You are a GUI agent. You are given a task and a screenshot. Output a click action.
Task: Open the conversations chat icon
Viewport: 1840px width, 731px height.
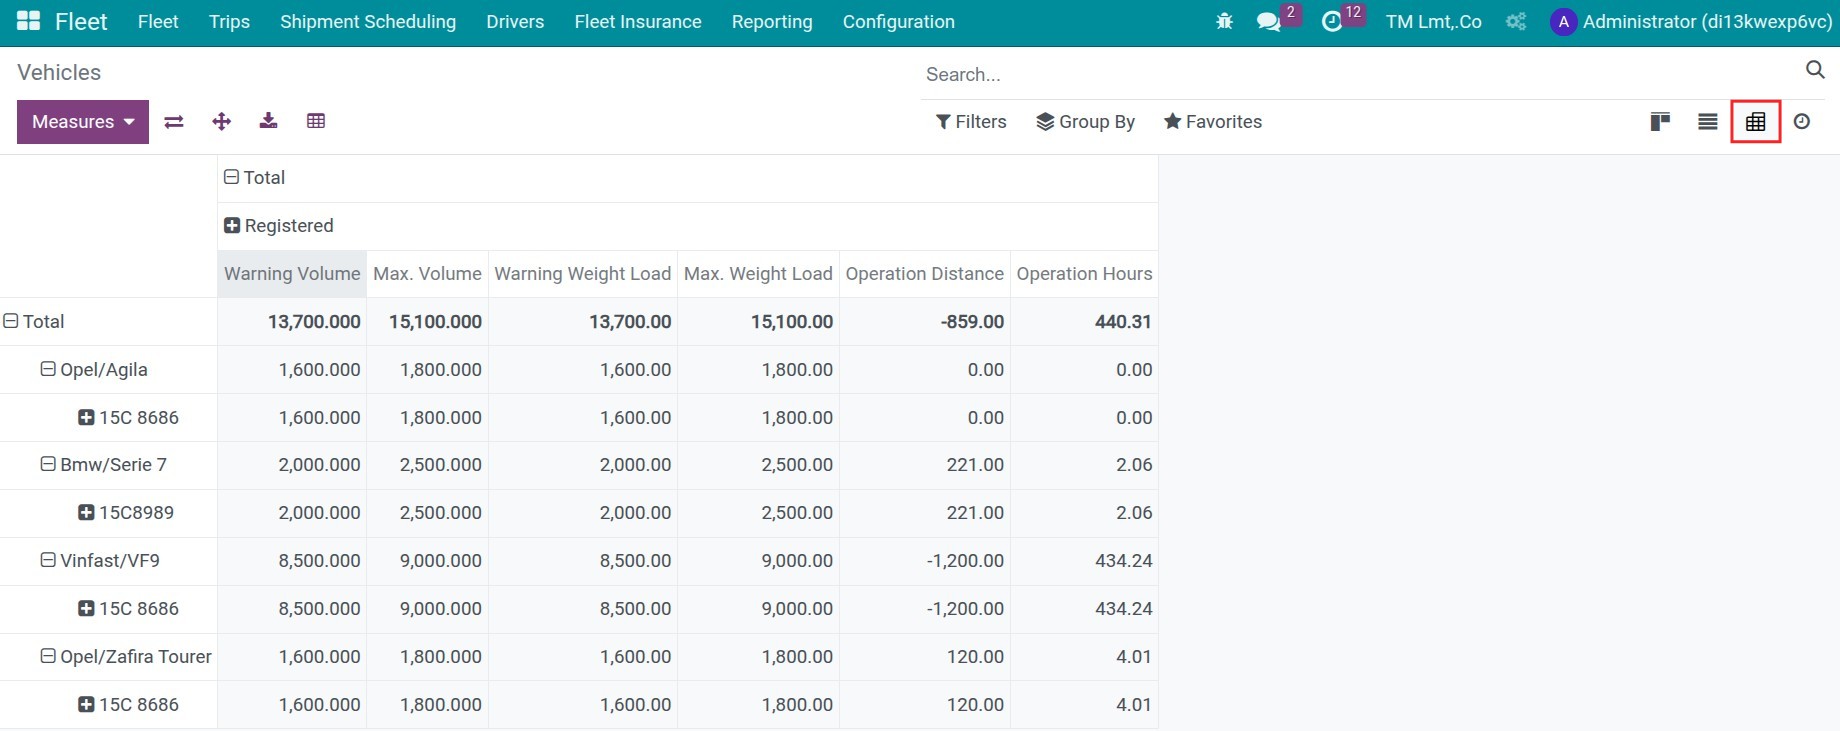coord(1269,21)
